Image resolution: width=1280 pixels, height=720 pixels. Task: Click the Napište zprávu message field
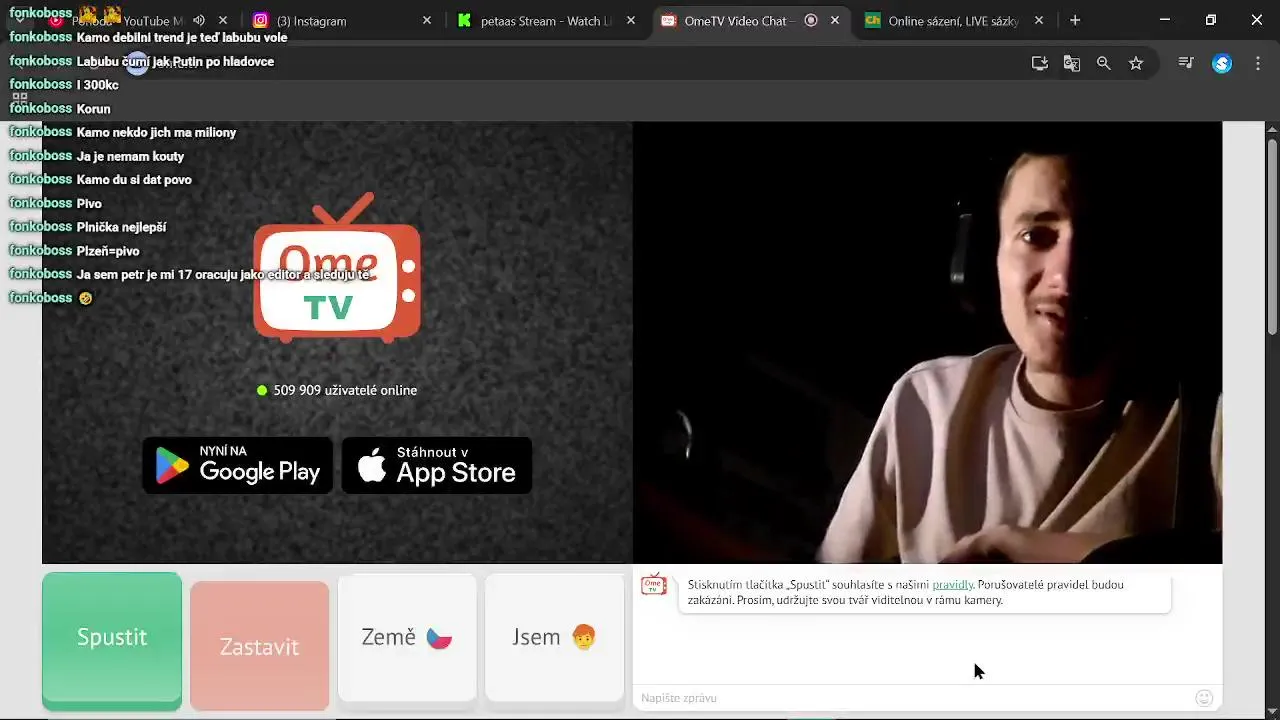click(910, 698)
